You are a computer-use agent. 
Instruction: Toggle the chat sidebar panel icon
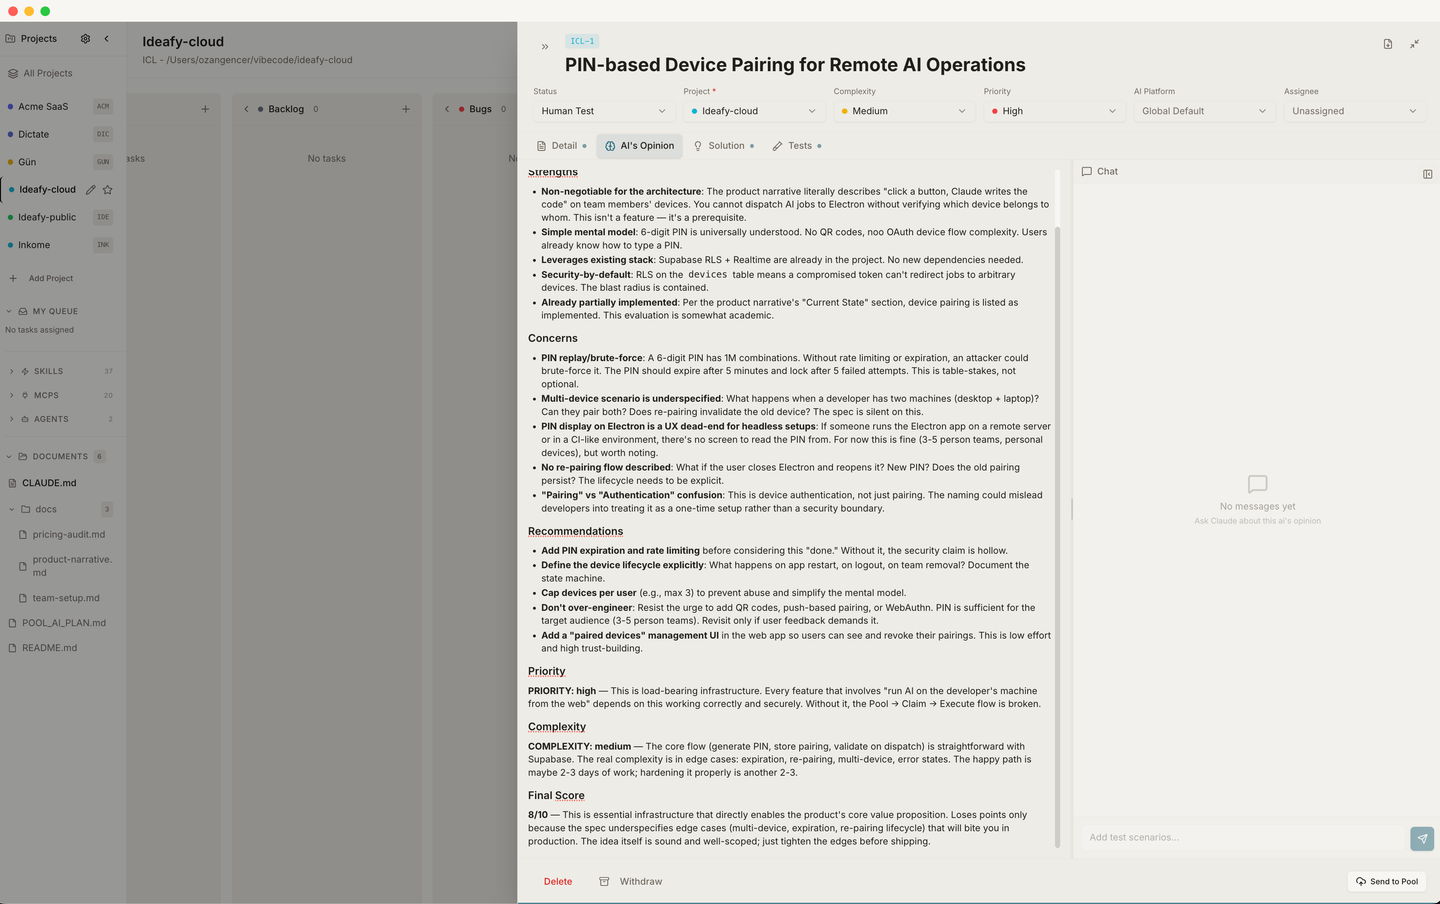coord(1427,174)
